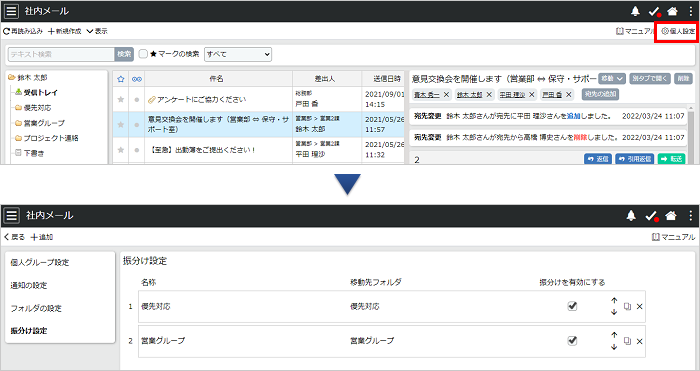Open the 営業グループ folder in the tree

(x=40, y=123)
